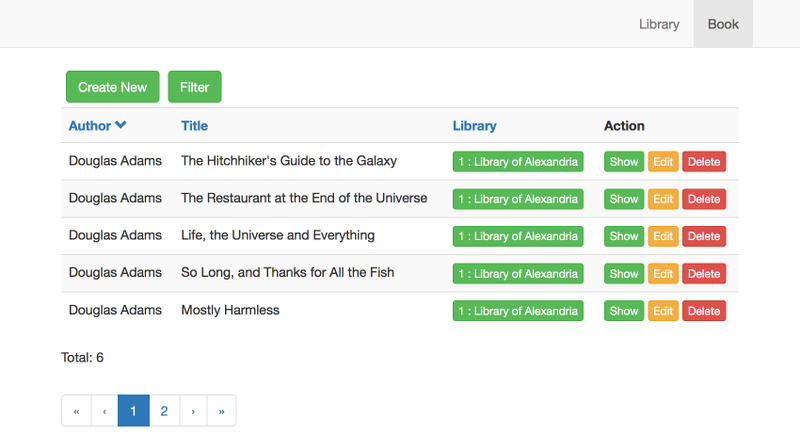Edit So Long, and Thanks for All the Fish
The width and height of the screenshot is (800, 443).
coord(663,274)
